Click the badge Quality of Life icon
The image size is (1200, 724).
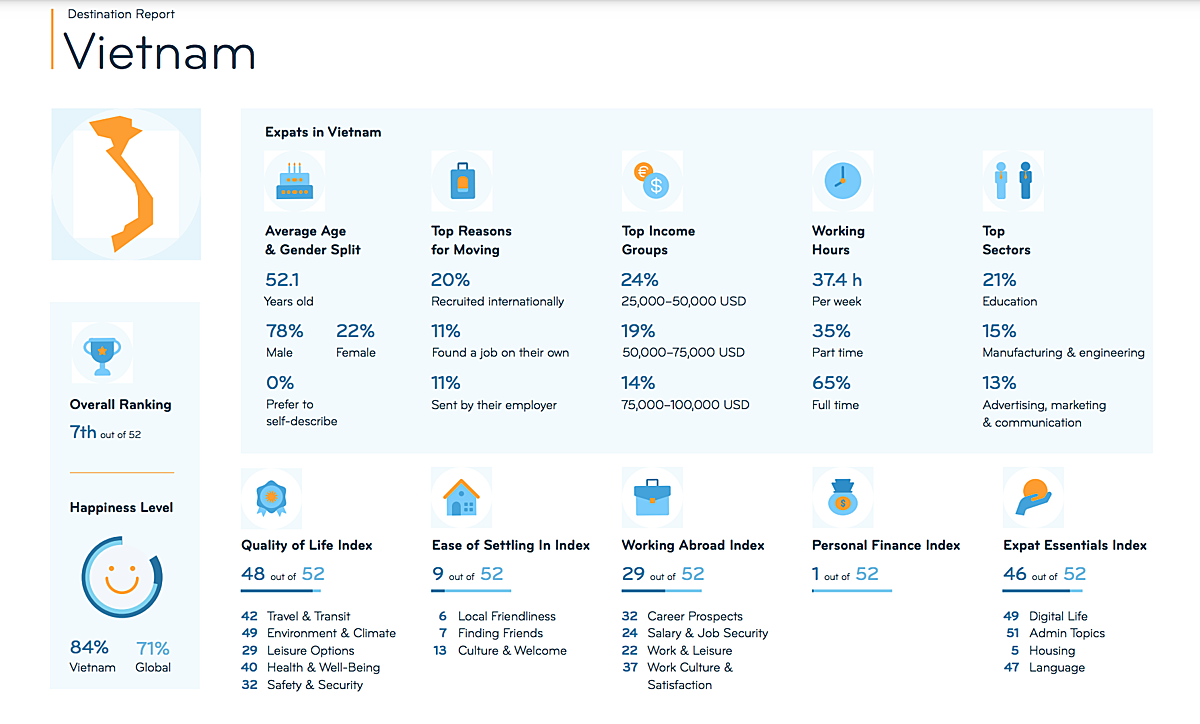point(271,497)
